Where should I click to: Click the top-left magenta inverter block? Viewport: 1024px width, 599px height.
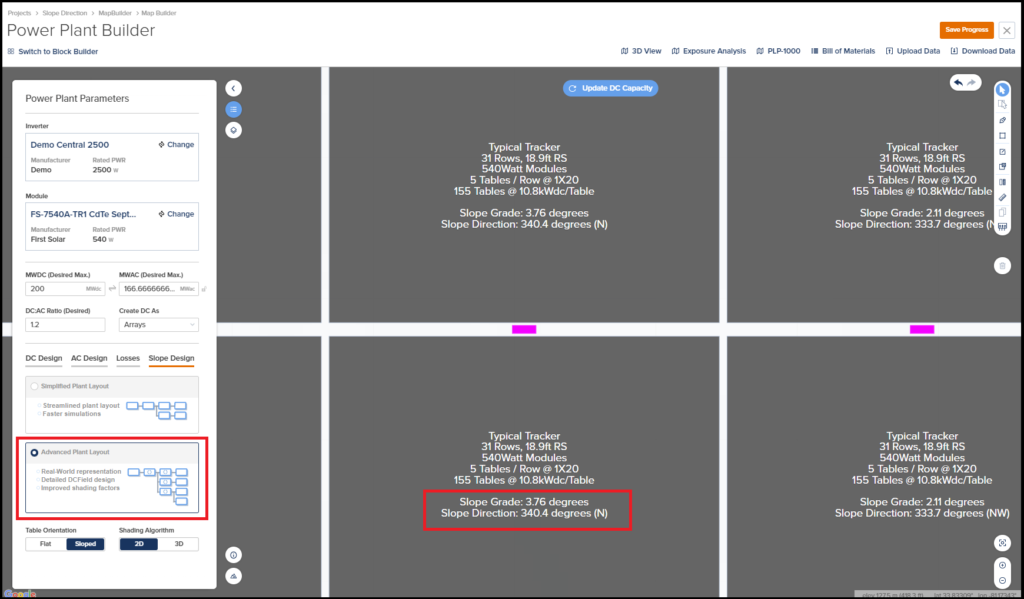(x=524, y=329)
